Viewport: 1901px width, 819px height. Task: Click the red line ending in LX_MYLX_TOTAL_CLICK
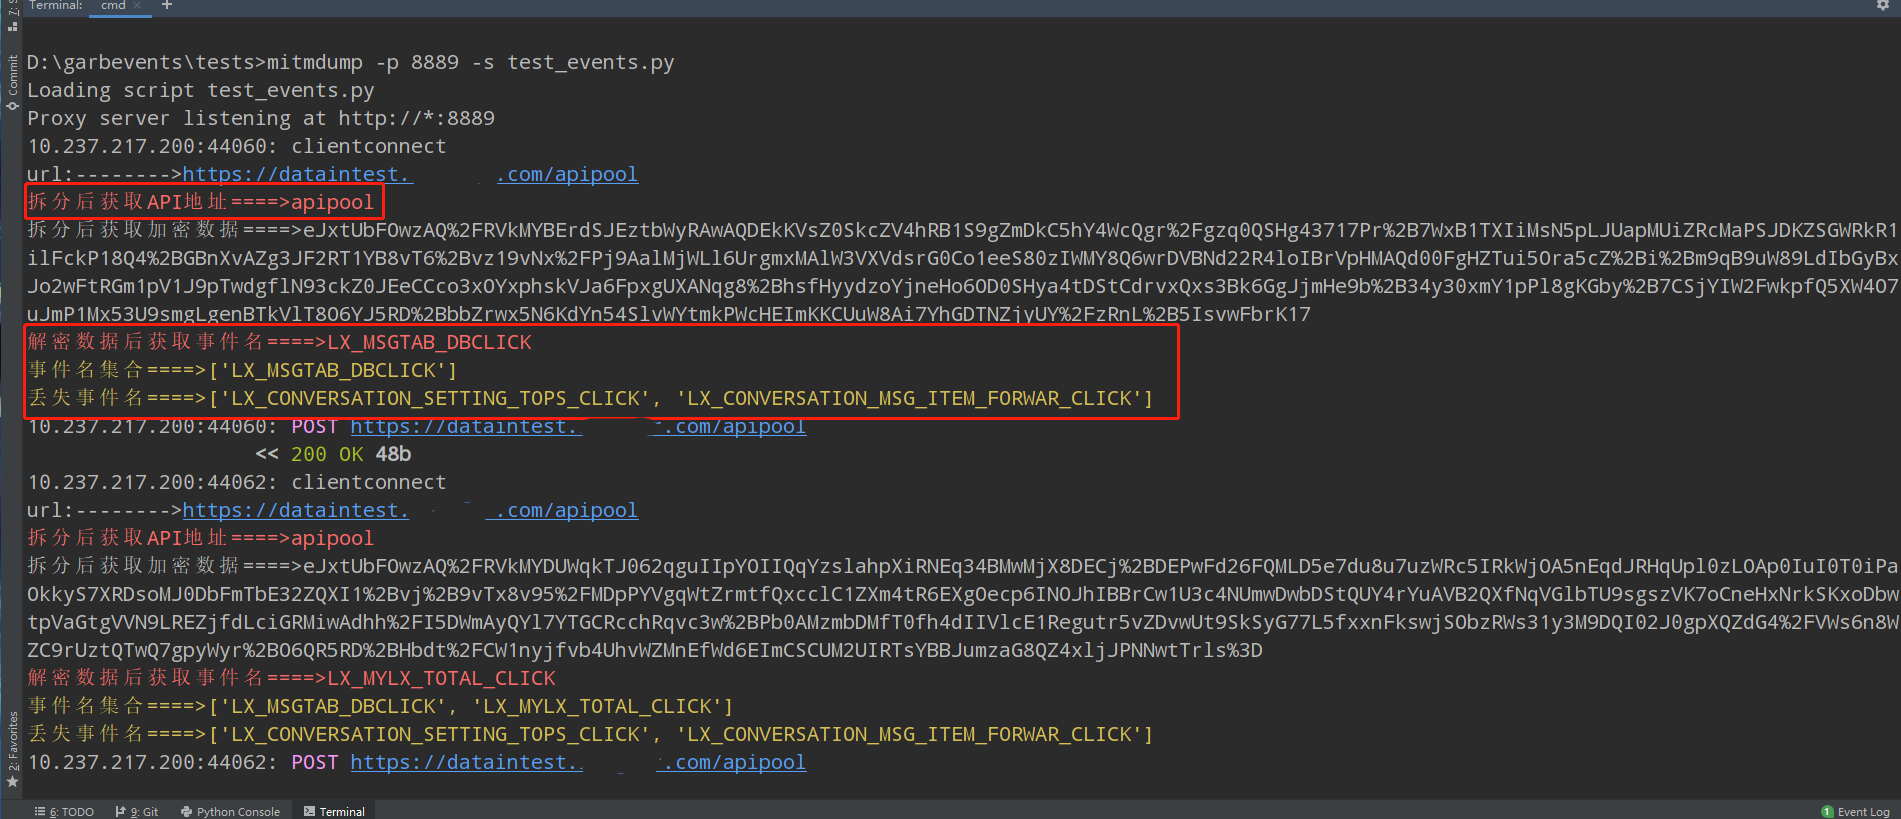pos(292,678)
